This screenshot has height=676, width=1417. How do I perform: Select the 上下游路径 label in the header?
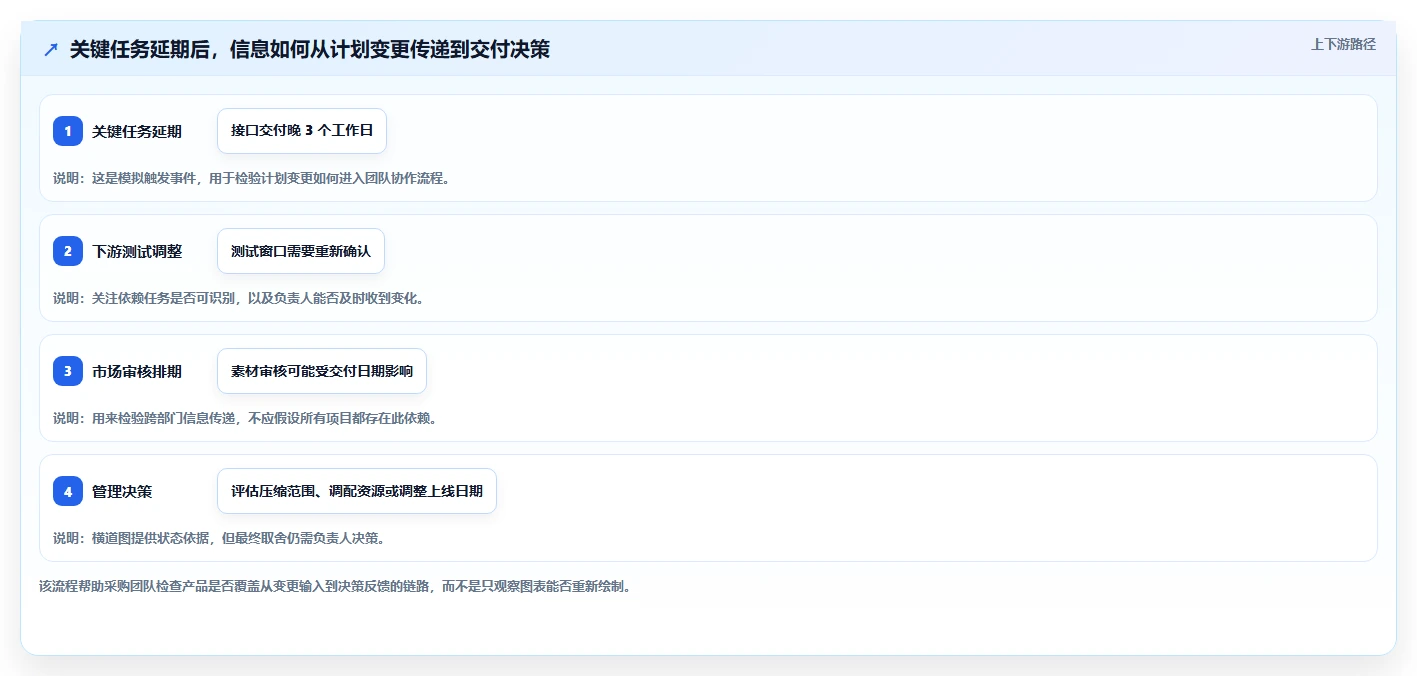coord(1343,45)
